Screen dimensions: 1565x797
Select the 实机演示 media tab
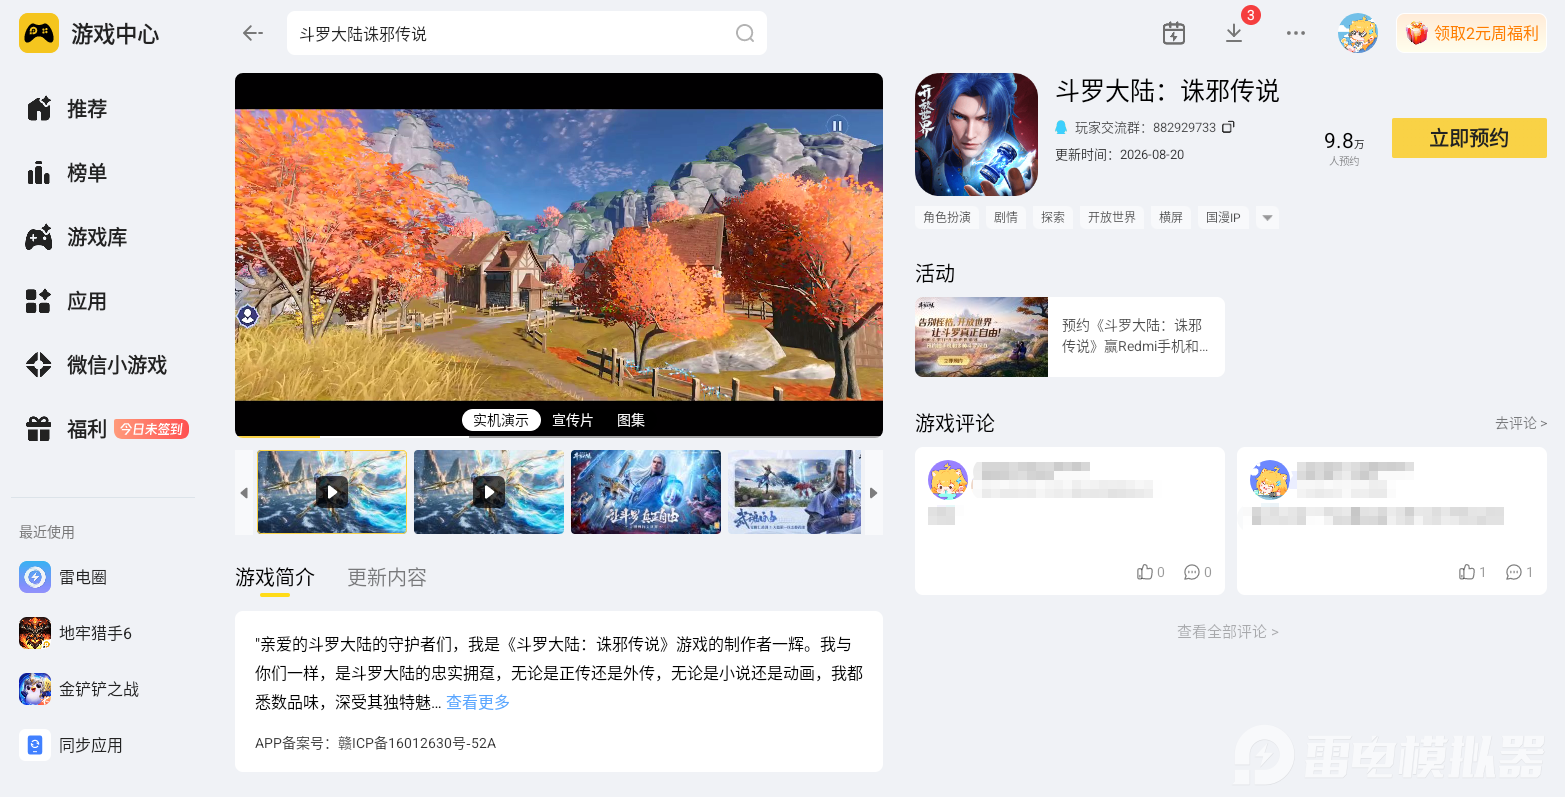pos(501,420)
